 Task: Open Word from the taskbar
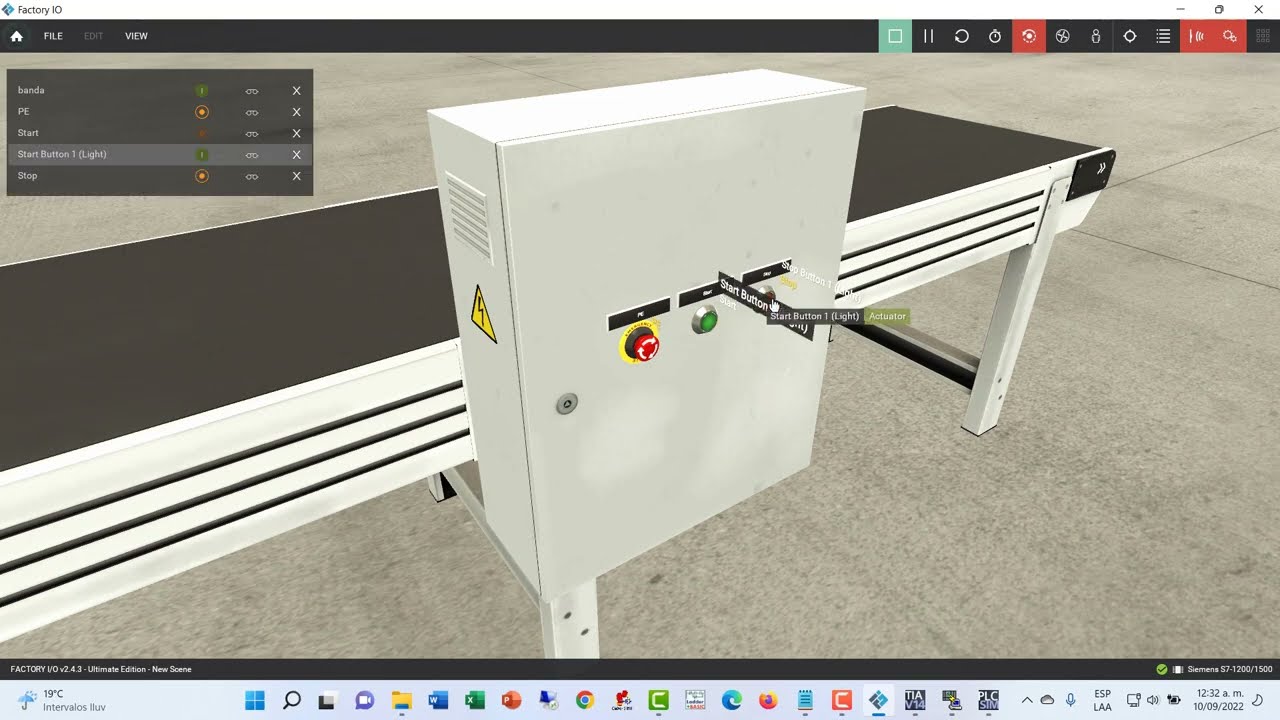pyautogui.click(x=438, y=700)
